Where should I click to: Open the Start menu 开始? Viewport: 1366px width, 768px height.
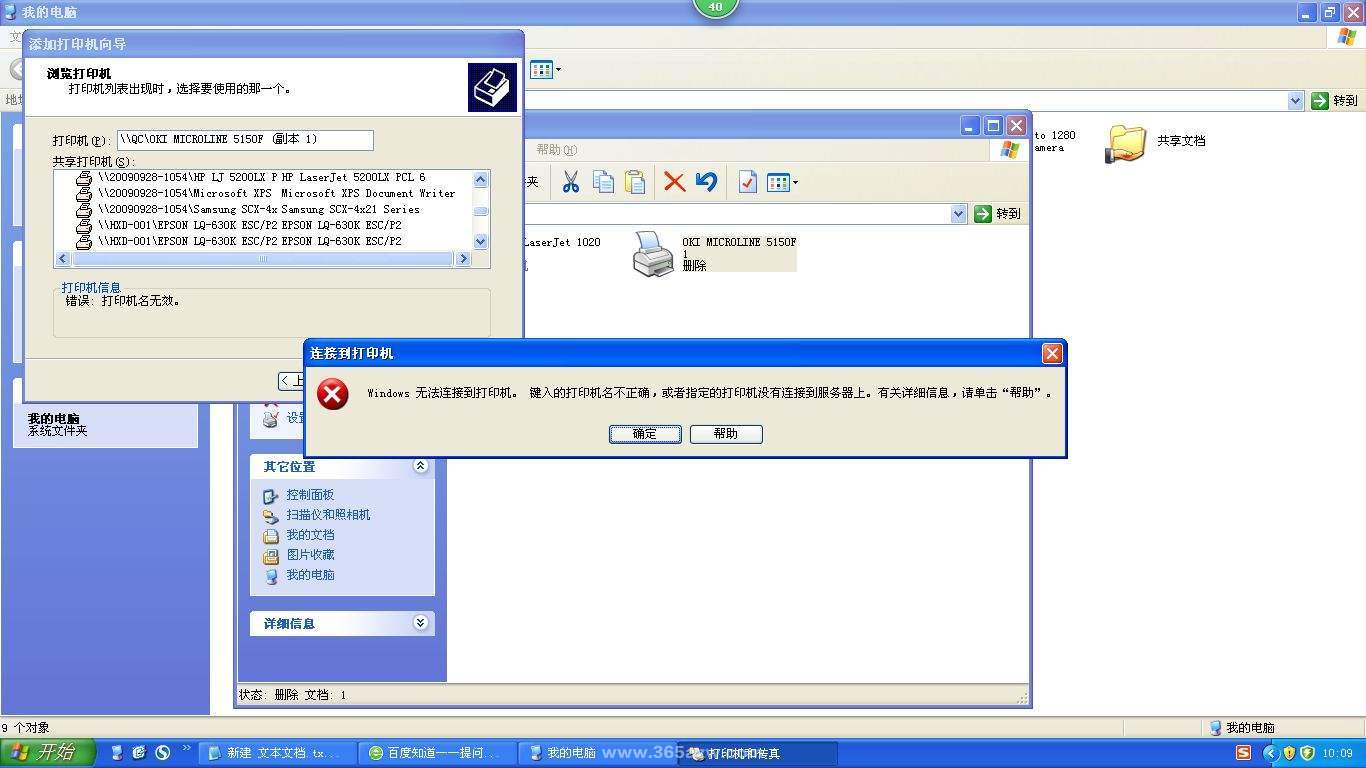[x=48, y=753]
